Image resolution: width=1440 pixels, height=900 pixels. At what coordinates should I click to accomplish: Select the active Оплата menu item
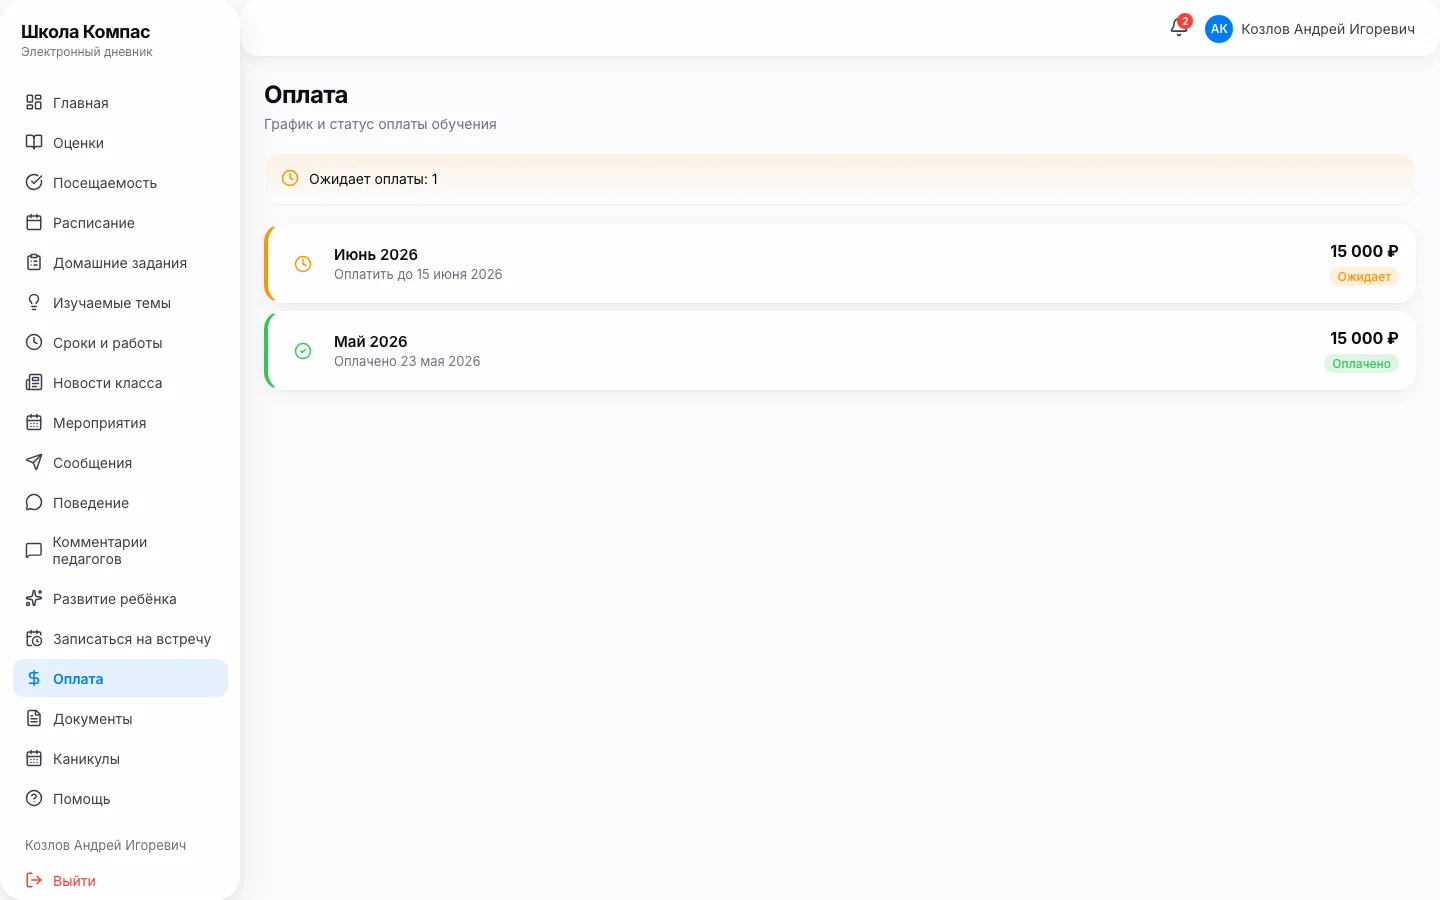pos(120,678)
